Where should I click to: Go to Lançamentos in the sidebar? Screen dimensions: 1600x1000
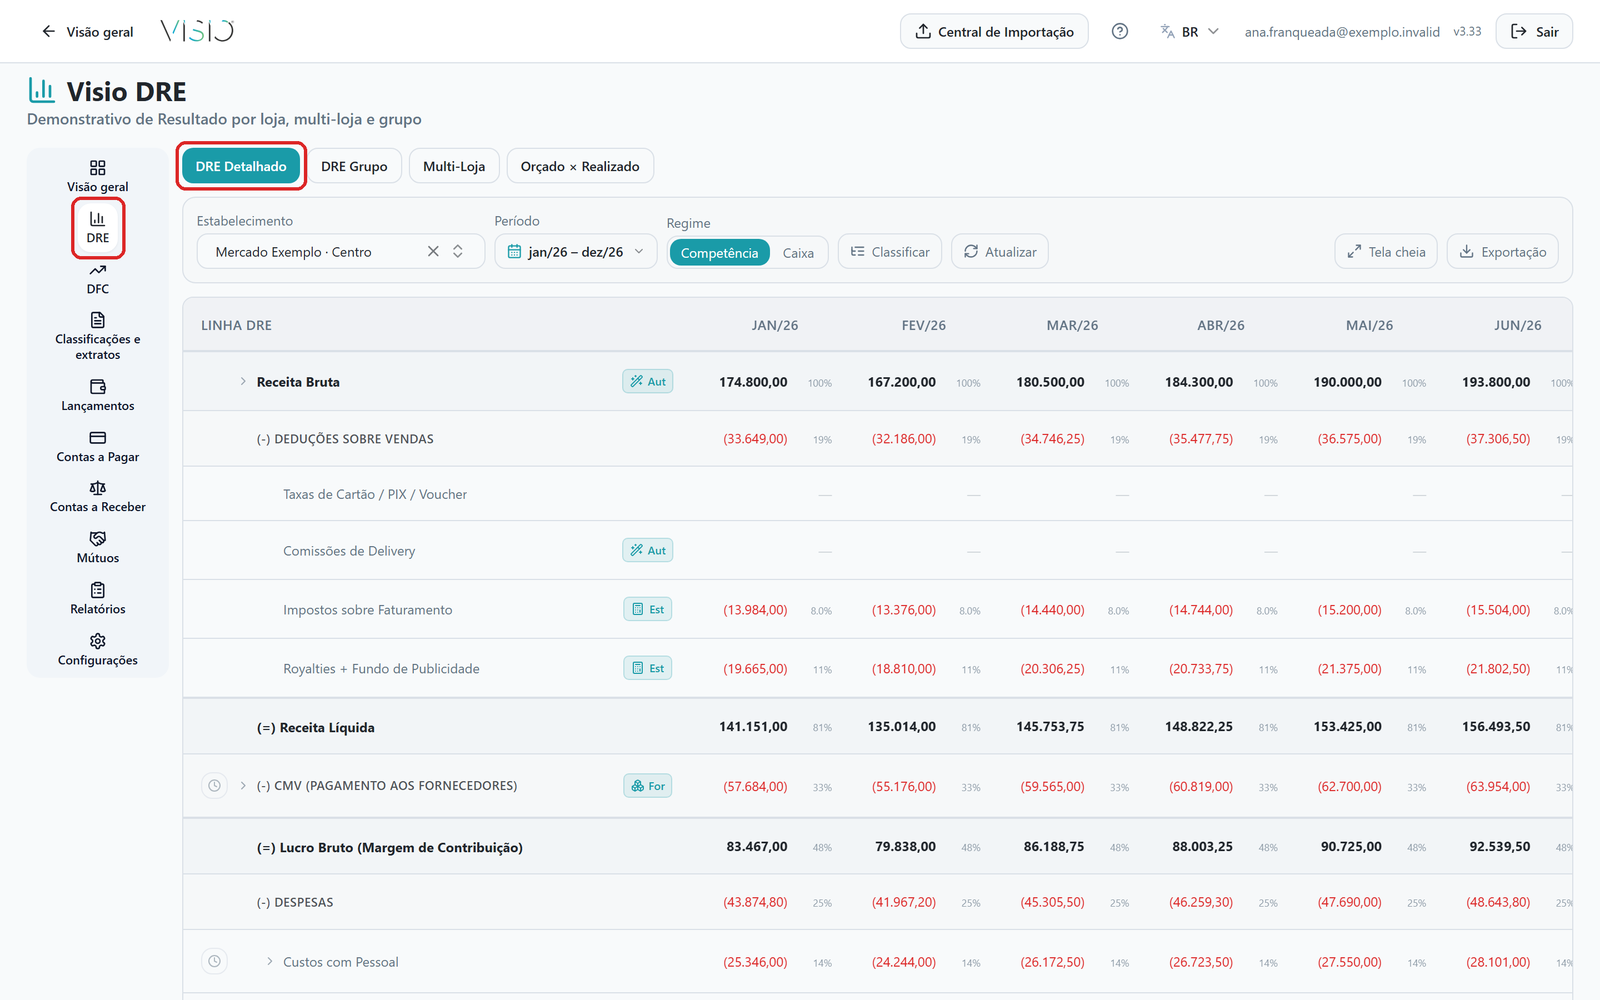[x=97, y=396]
